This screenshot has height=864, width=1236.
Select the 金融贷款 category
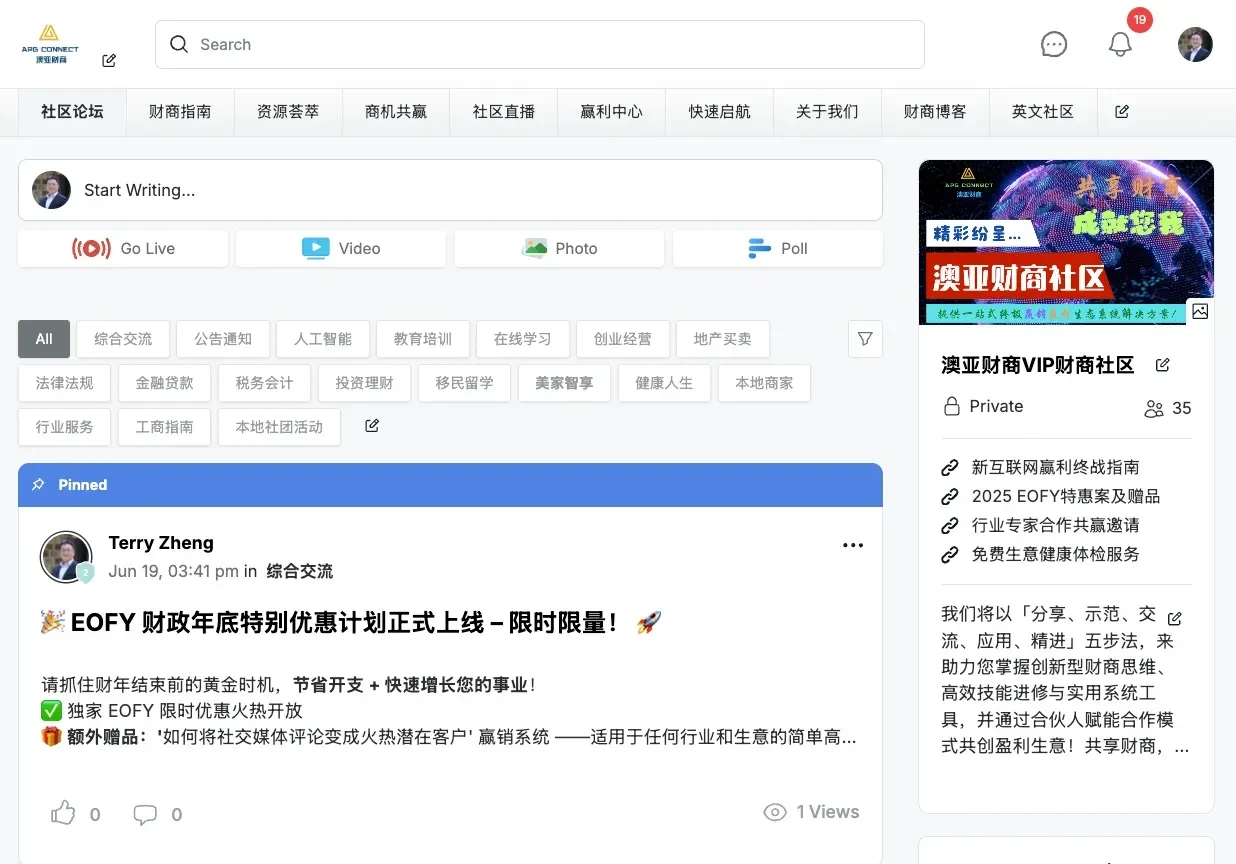(x=165, y=383)
